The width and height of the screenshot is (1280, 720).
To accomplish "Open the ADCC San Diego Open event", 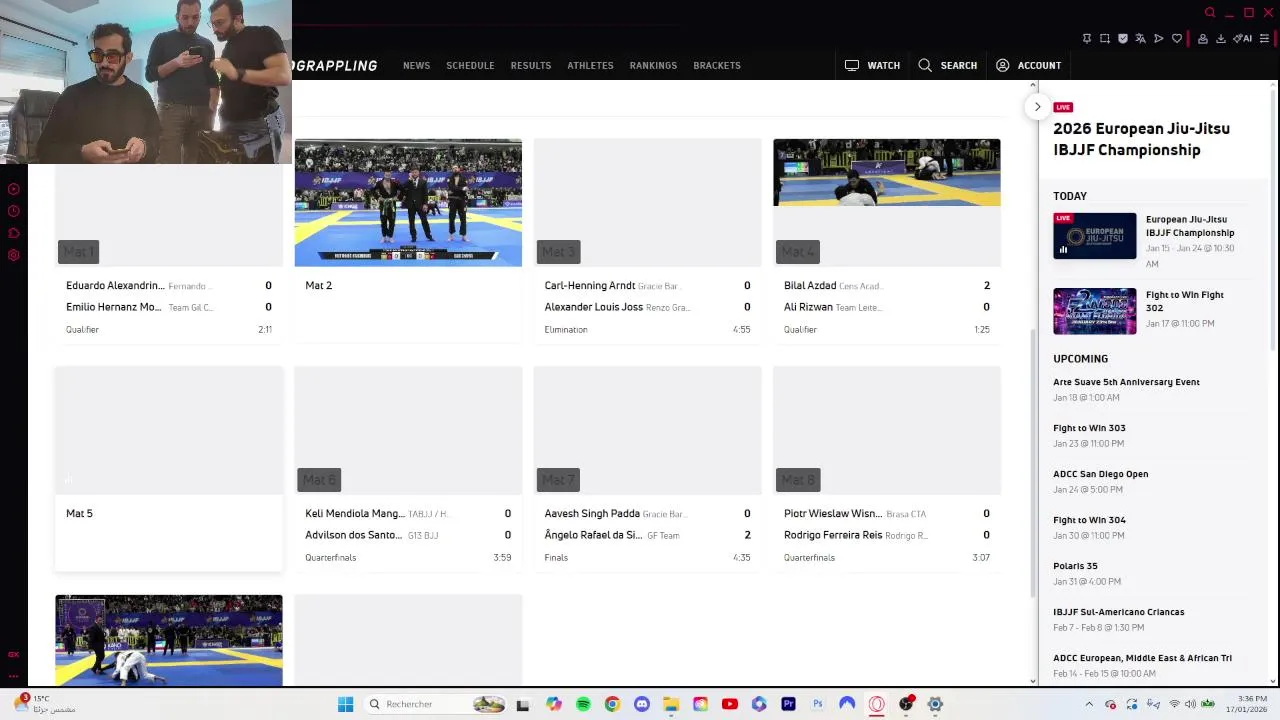I will coord(1100,474).
